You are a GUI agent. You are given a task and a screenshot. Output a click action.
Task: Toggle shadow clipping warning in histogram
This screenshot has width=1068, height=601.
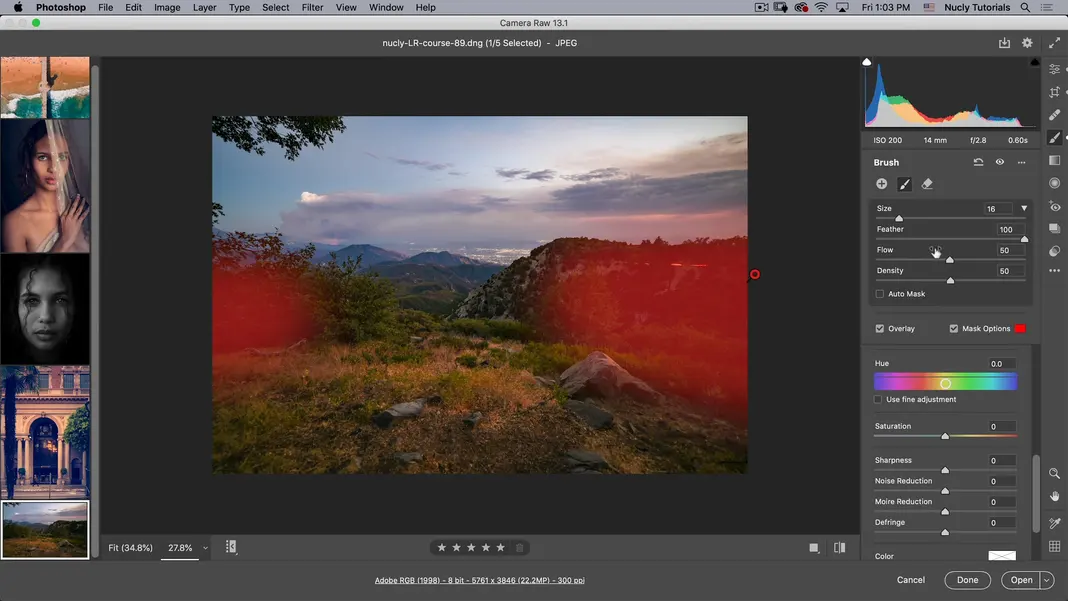(866, 62)
